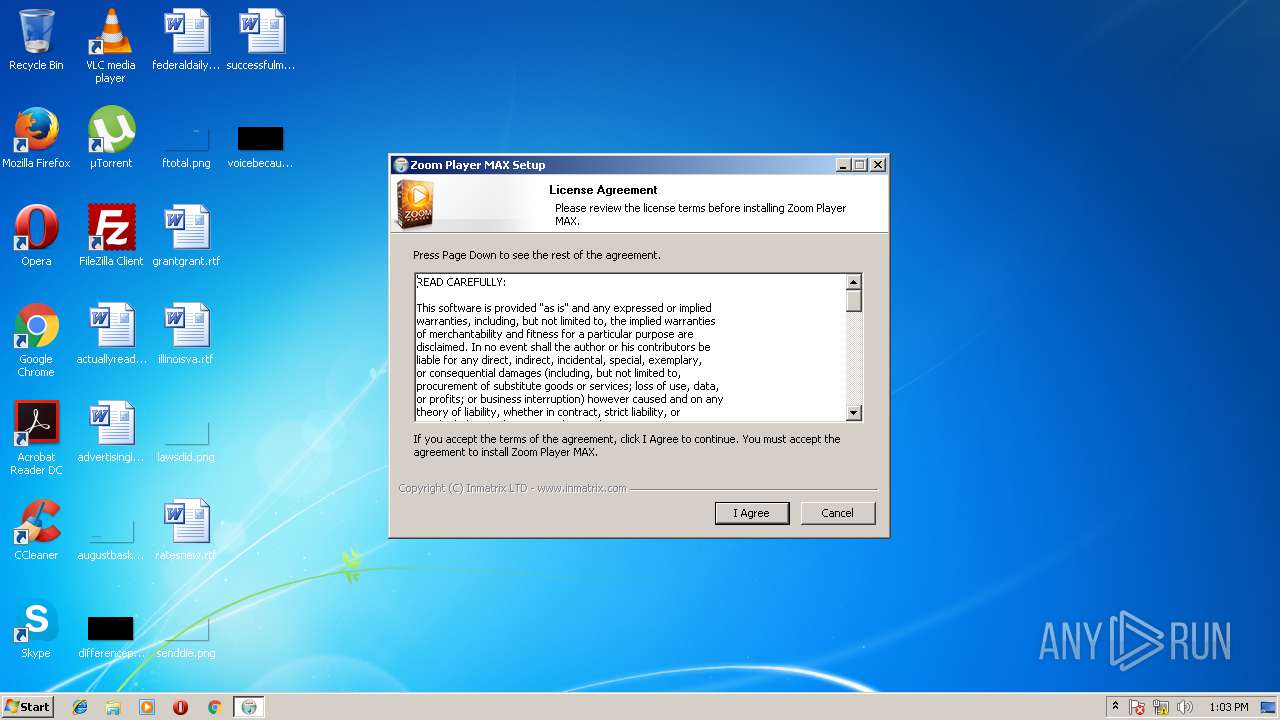Image resolution: width=1280 pixels, height=720 pixels.
Task: Select the FileZilla Client shortcut
Action: (110, 236)
